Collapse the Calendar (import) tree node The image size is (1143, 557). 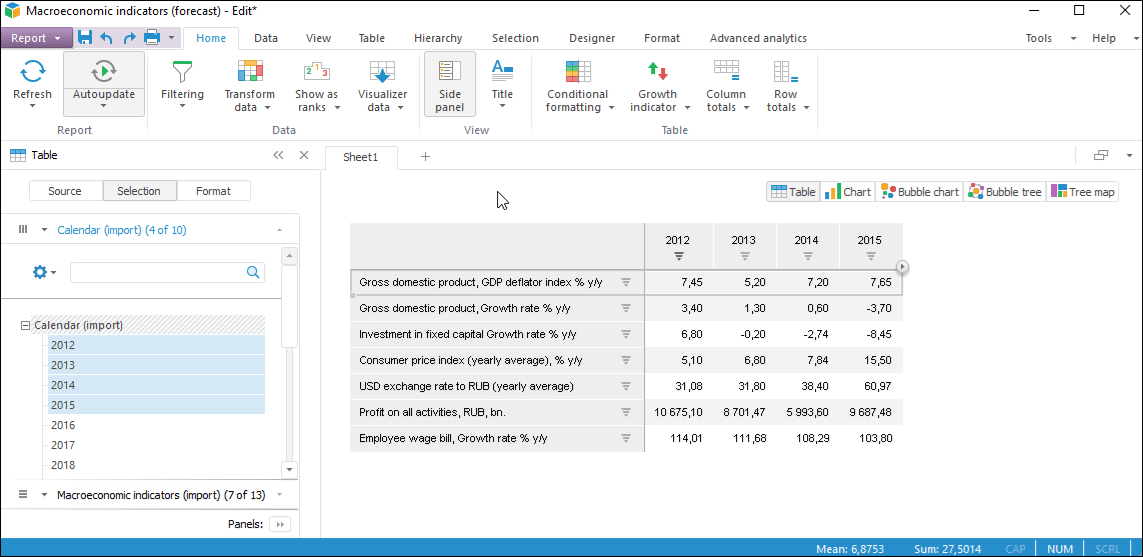[26, 325]
